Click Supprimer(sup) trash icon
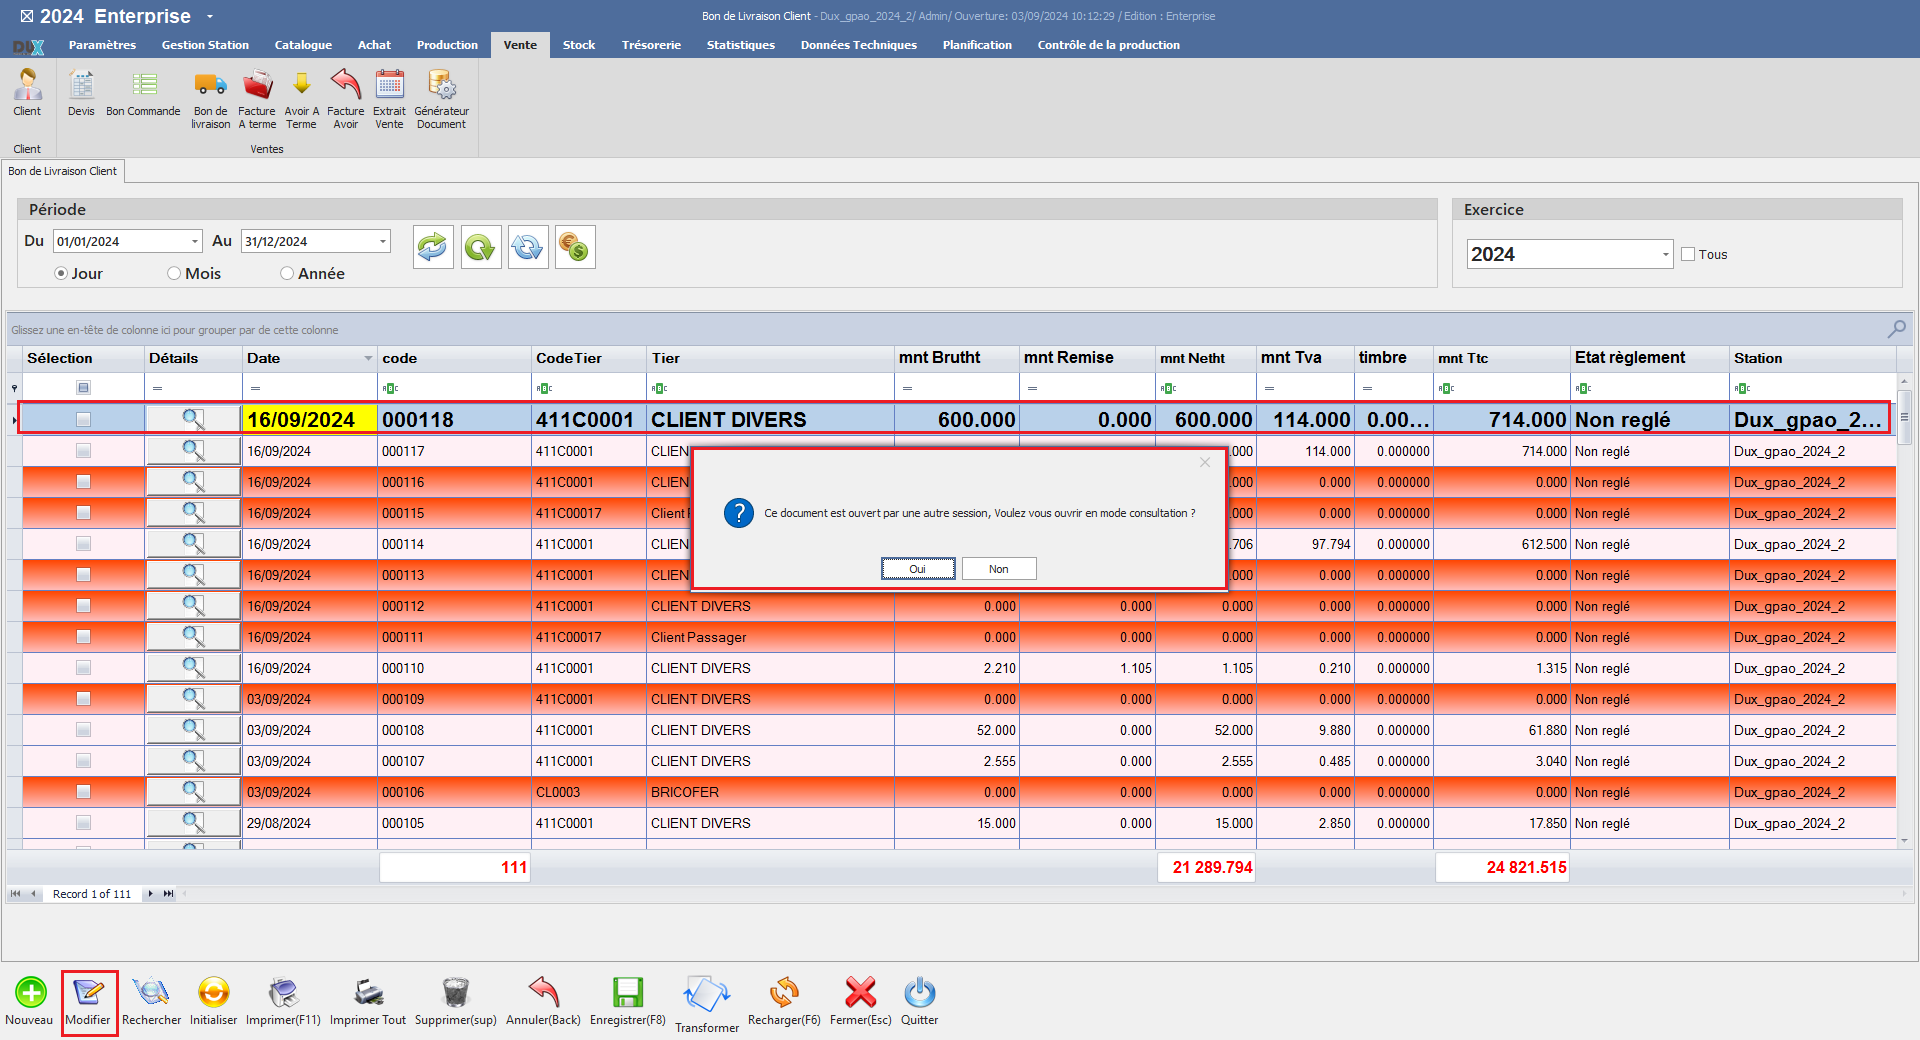Image resolution: width=1920 pixels, height=1040 pixels. click(x=456, y=993)
